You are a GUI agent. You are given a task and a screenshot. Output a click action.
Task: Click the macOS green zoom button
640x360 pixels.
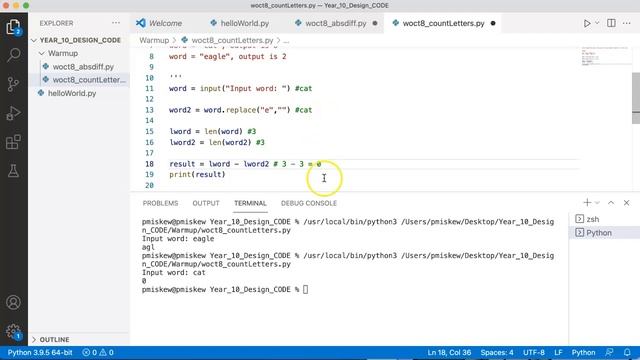point(26,6)
